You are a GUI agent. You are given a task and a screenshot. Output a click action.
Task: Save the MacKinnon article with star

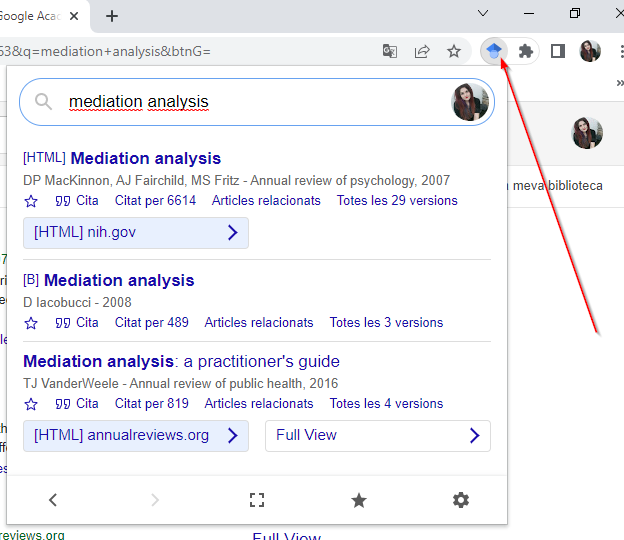pyautogui.click(x=31, y=201)
